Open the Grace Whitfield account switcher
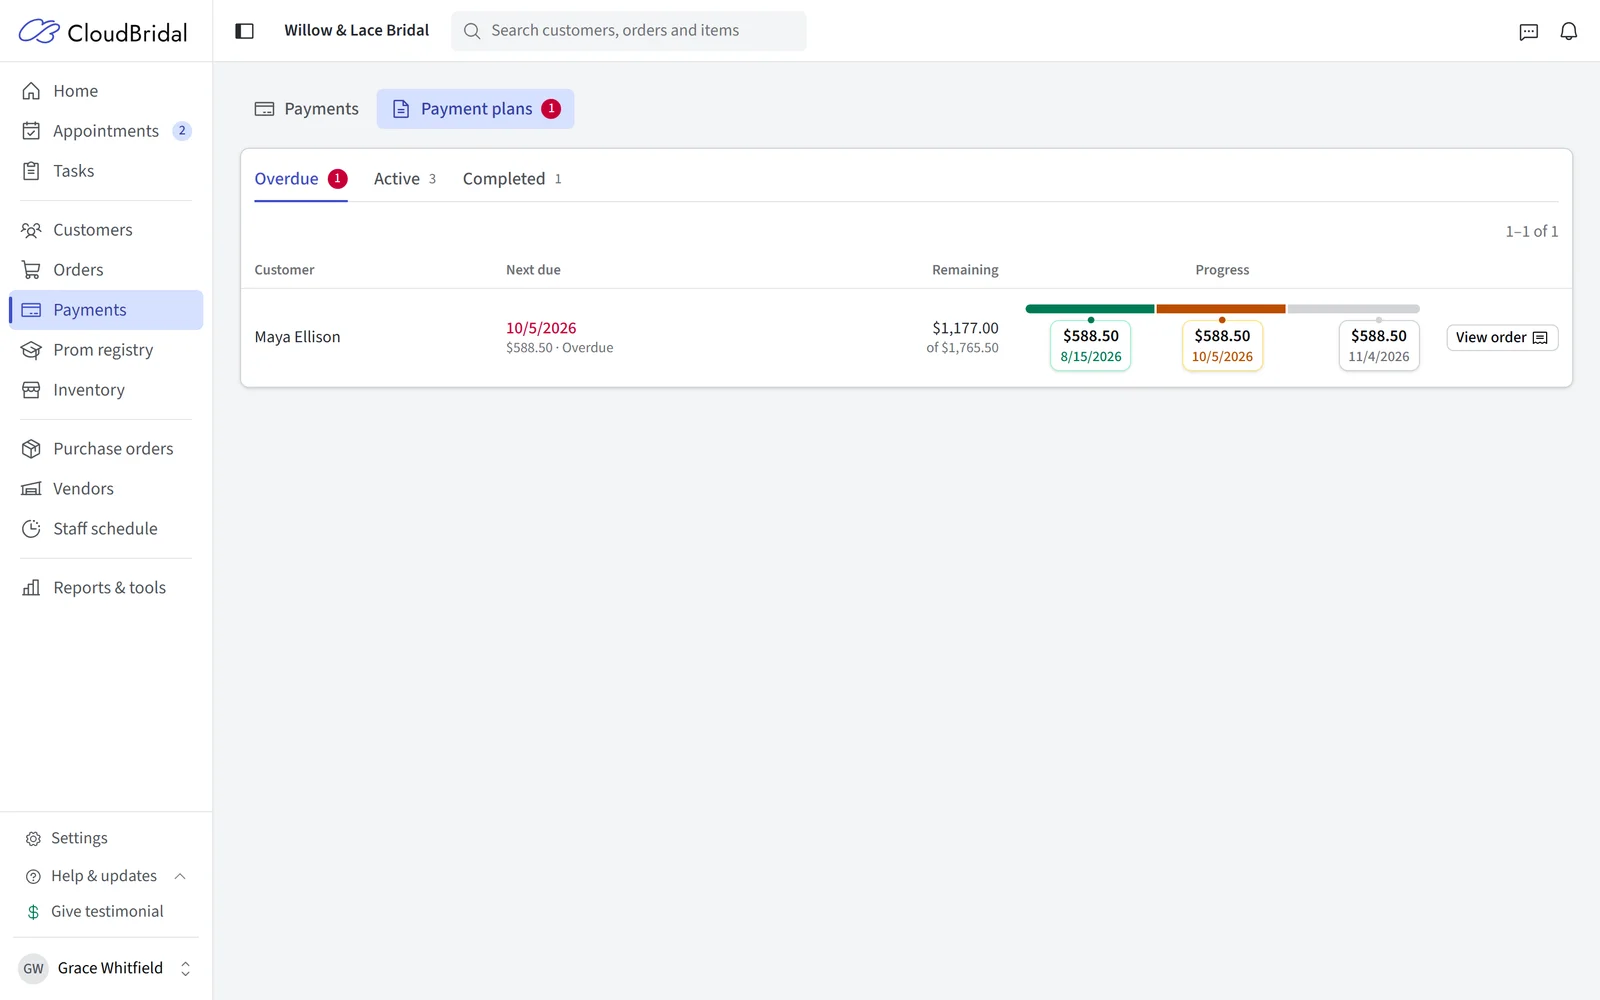The width and height of the screenshot is (1600, 1000). point(106,968)
